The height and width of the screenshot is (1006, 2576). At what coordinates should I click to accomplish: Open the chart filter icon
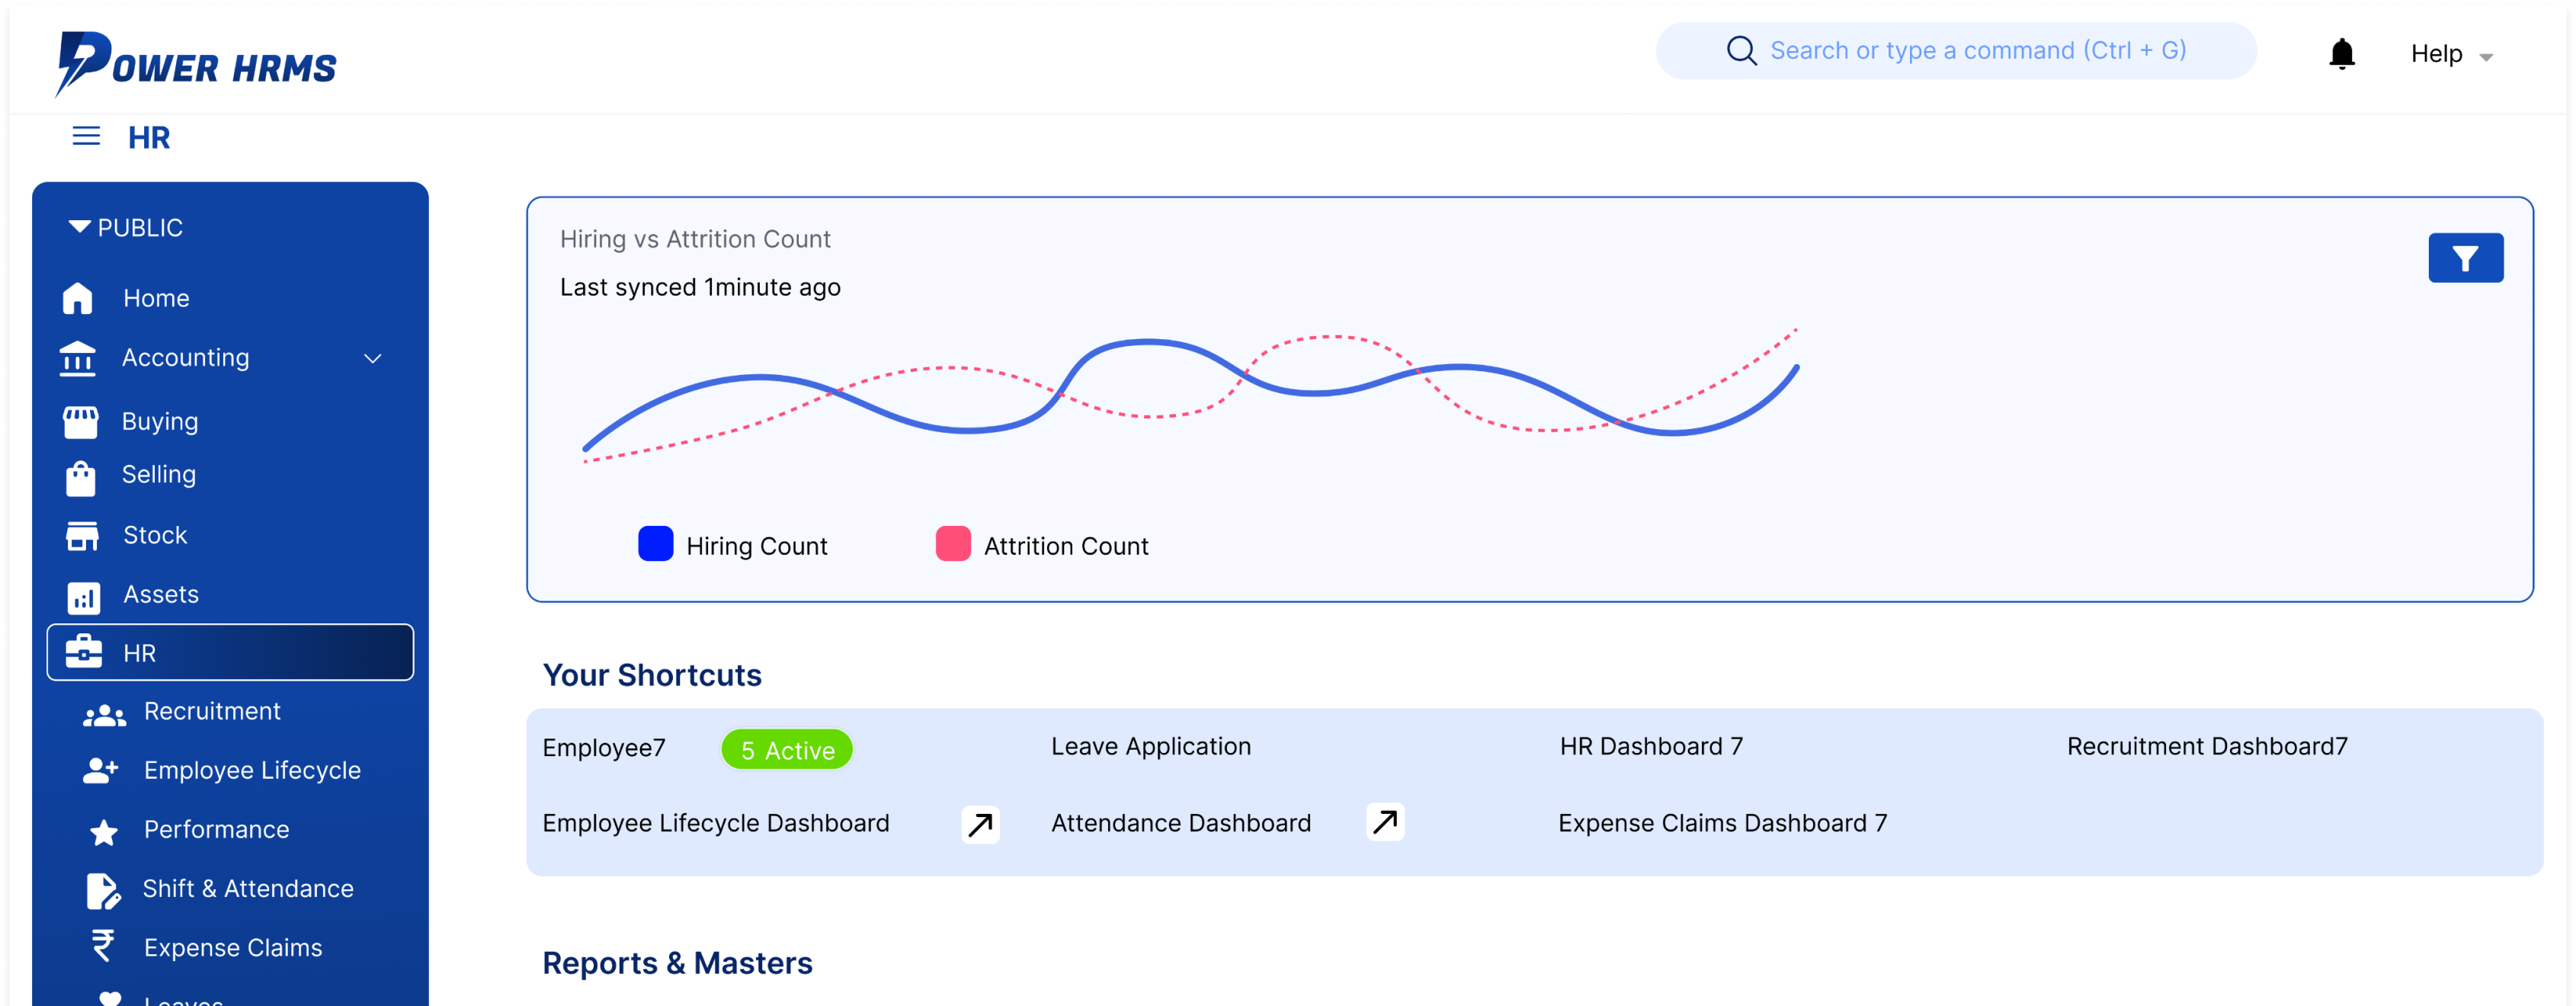click(2466, 257)
